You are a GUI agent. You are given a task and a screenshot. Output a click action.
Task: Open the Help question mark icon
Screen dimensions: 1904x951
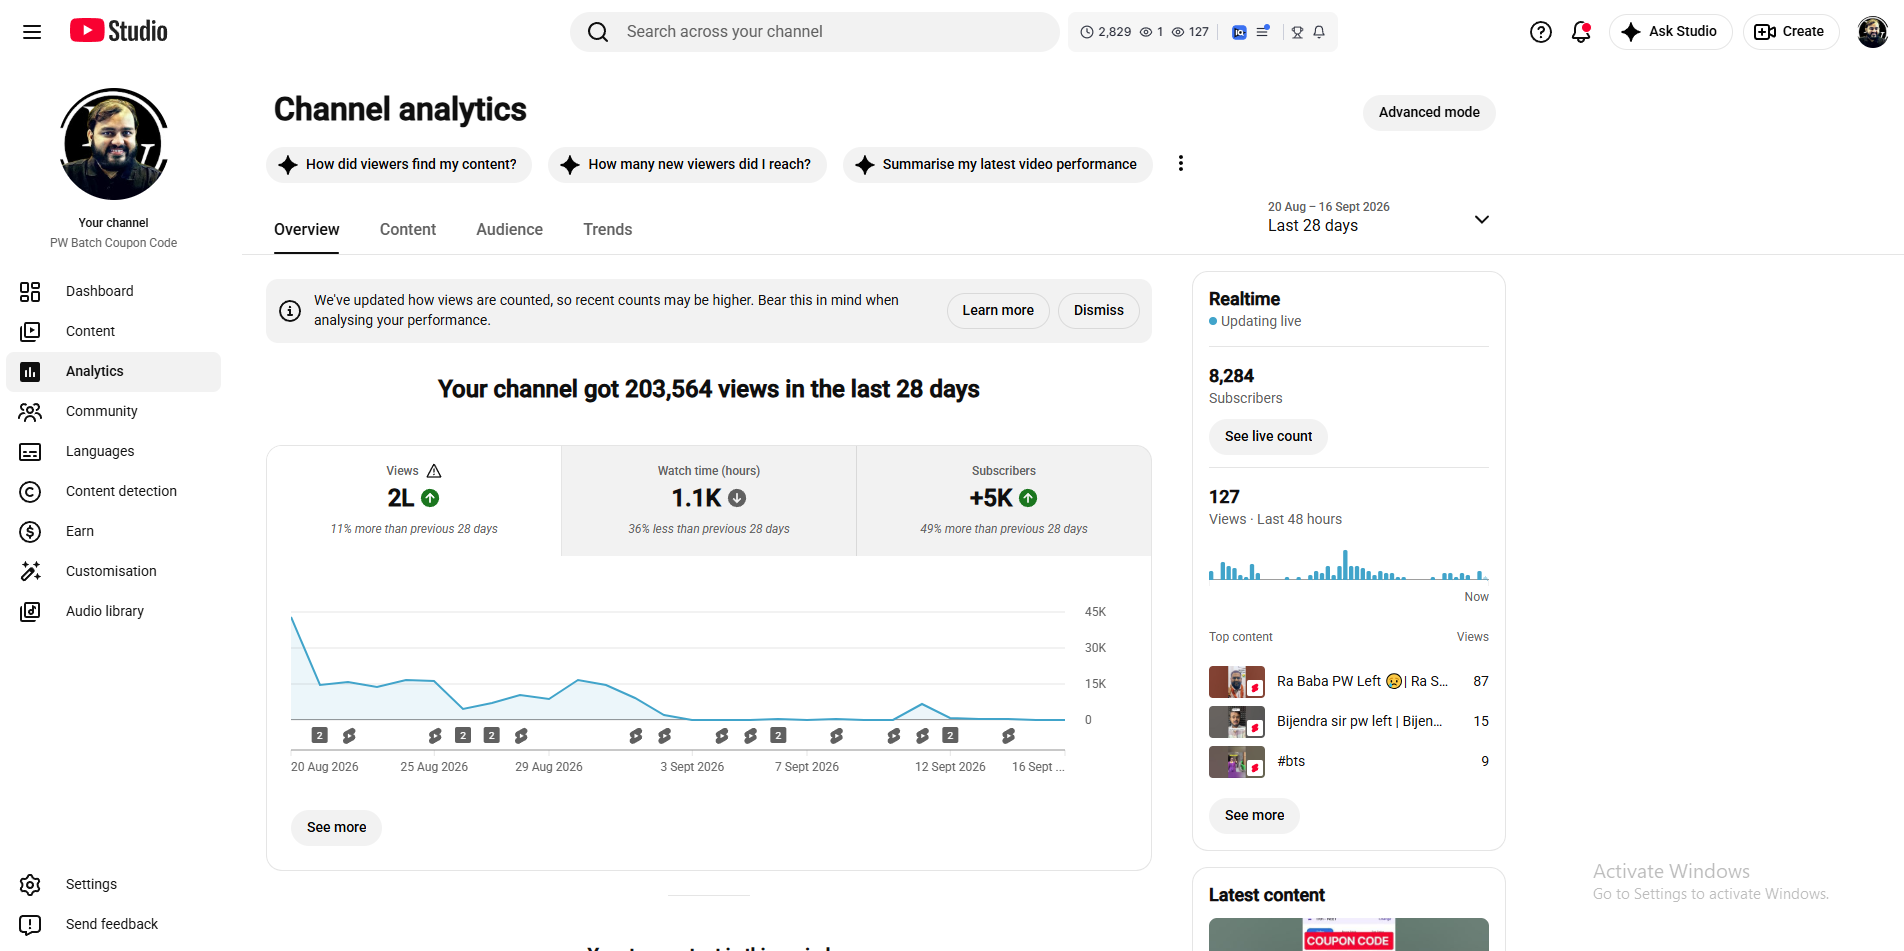tap(1541, 32)
